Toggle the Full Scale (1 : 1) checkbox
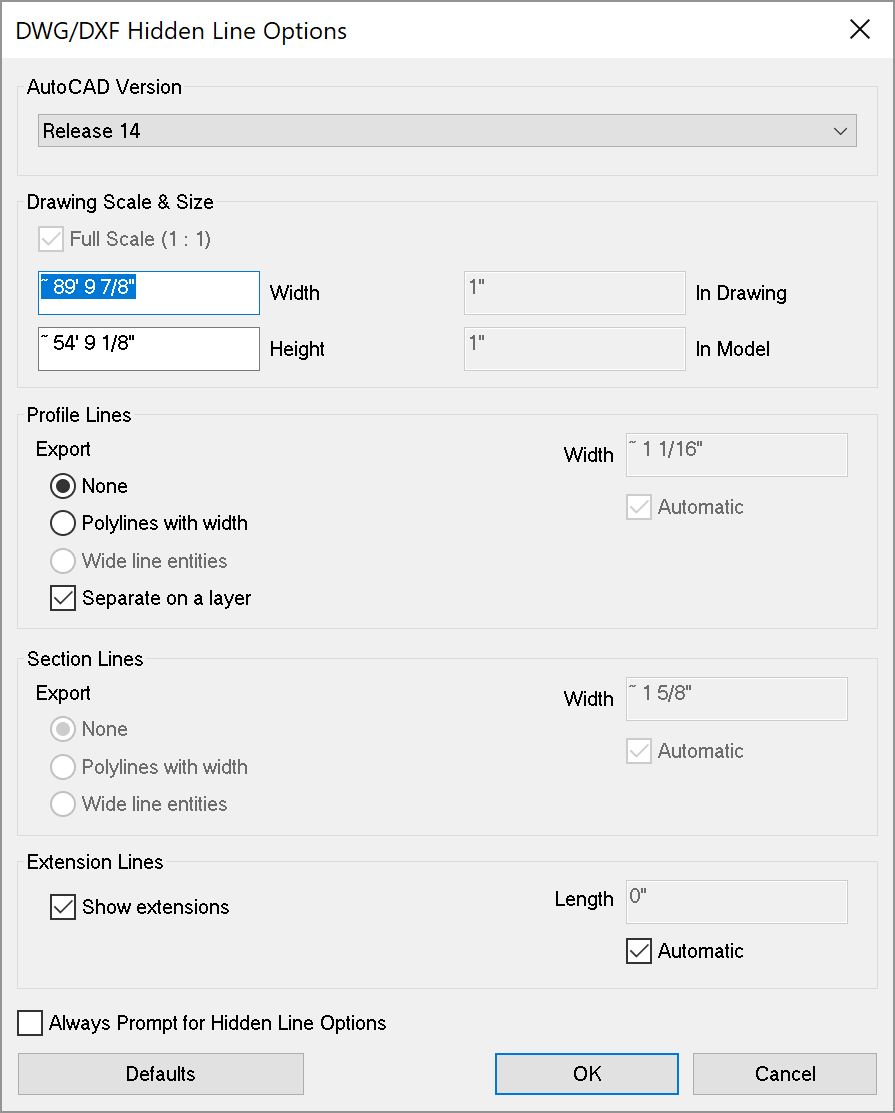895x1113 pixels. point(50,239)
